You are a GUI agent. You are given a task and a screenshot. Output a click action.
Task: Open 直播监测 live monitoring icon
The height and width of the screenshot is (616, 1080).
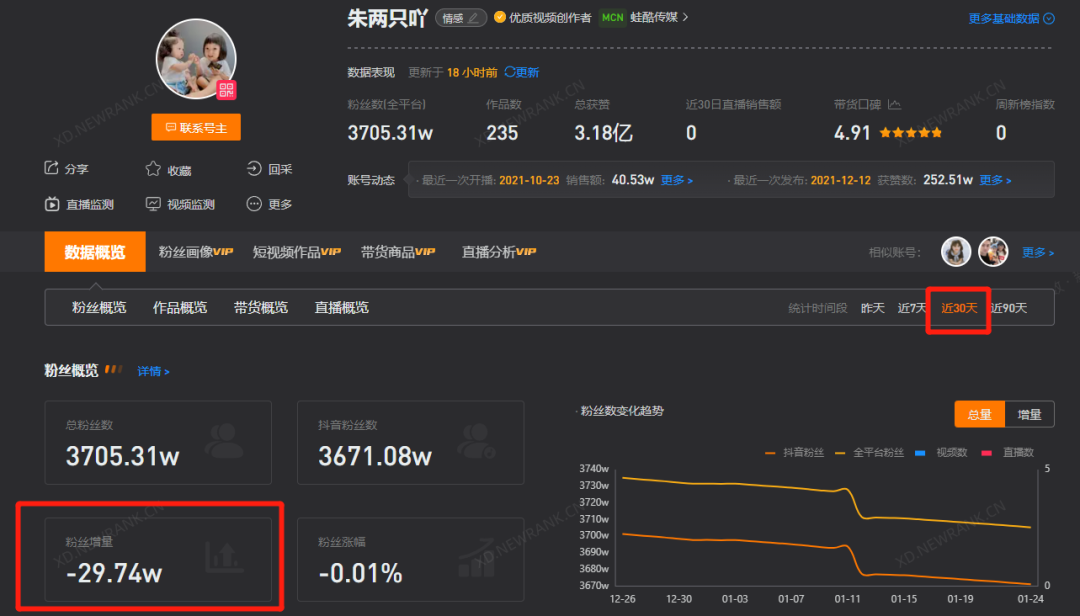pyautogui.click(x=50, y=203)
